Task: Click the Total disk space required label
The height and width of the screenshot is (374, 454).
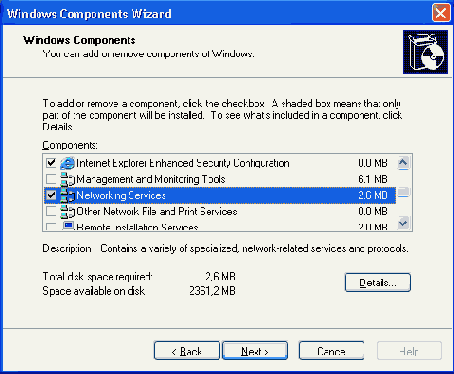Action: click(97, 277)
